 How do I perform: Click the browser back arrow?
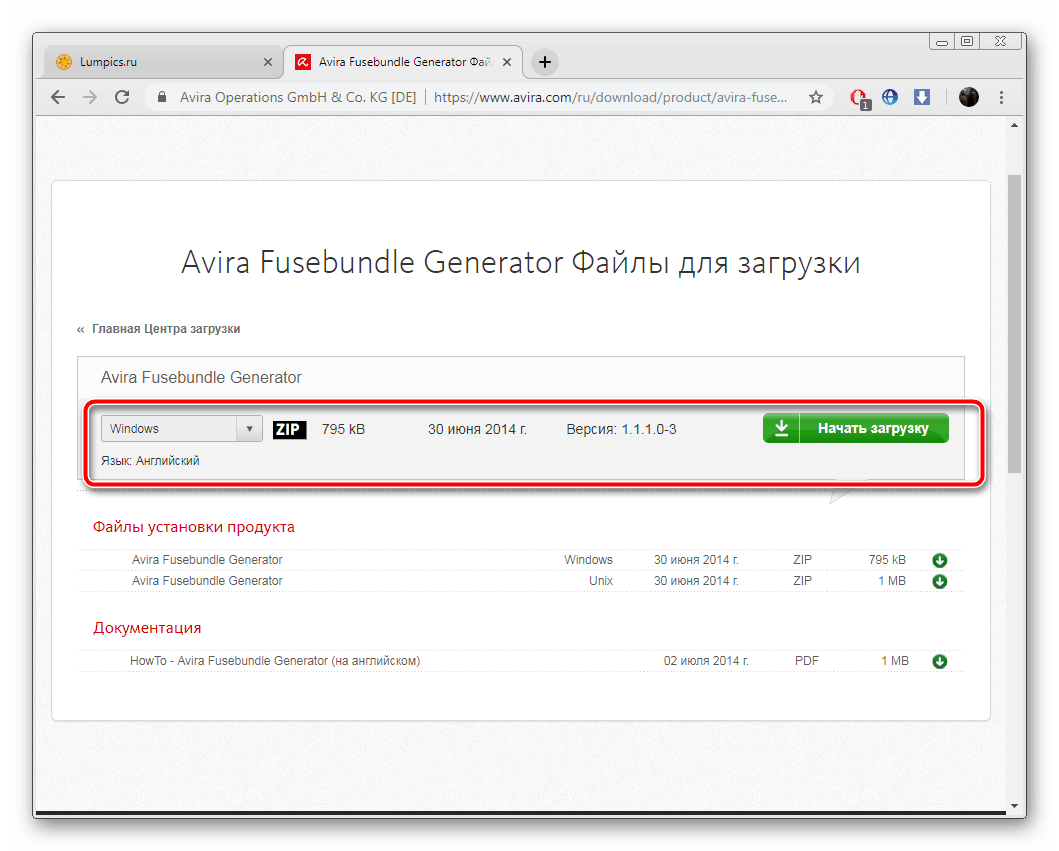pos(58,97)
